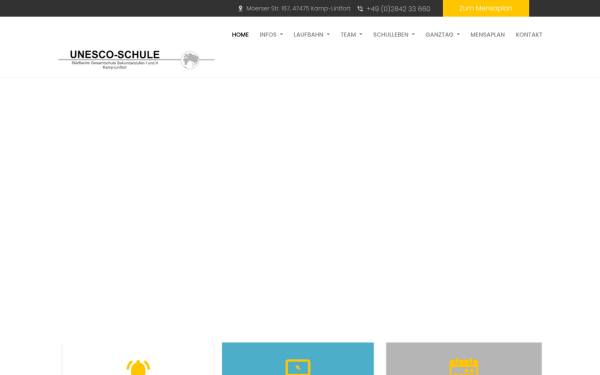This screenshot has height=375, width=600.
Task: Click the Zum Mensaplan yellow button
Action: [486, 8]
